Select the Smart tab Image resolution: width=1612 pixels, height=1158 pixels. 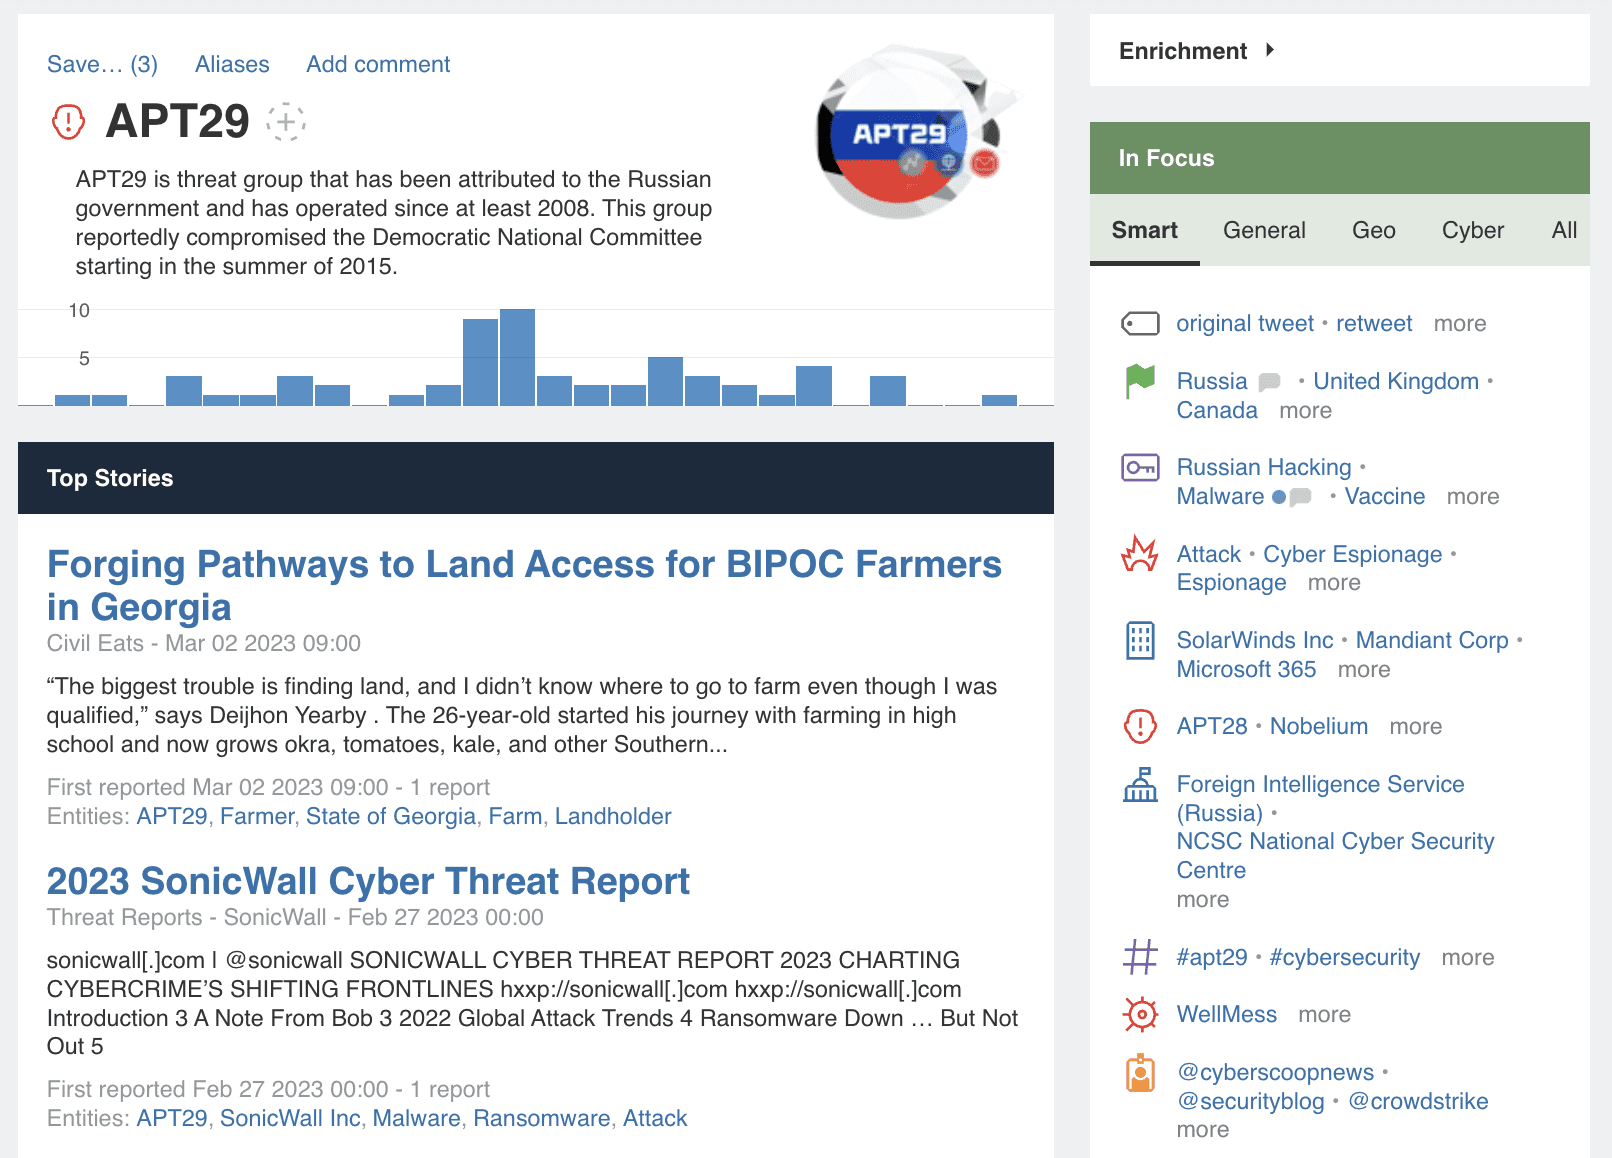coord(1145,230)
